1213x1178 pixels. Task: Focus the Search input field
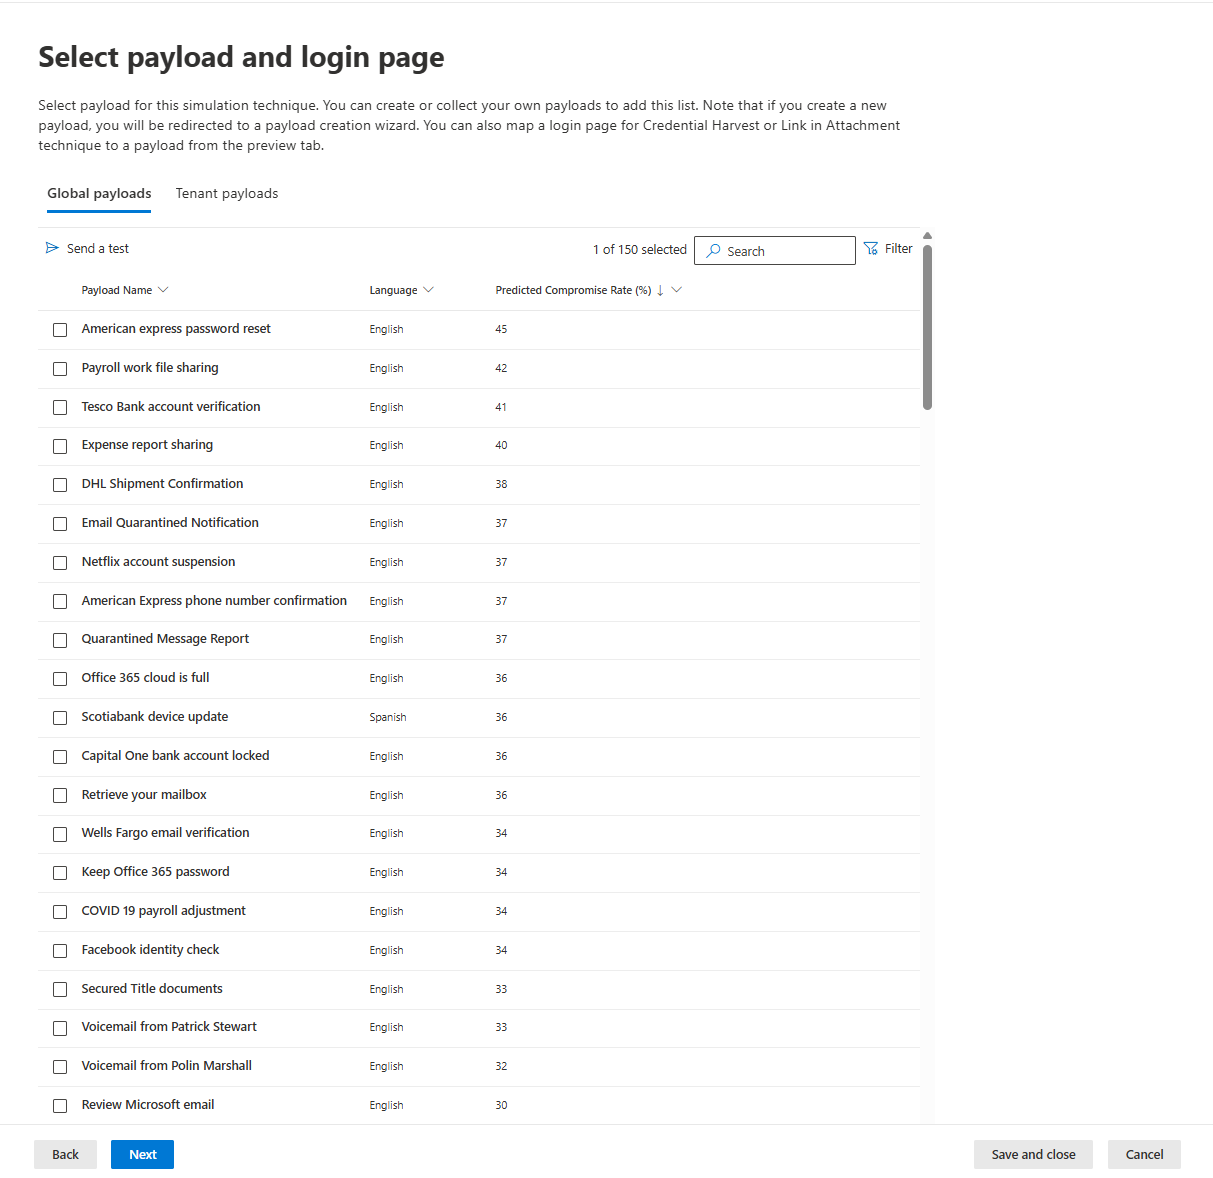[x=785, y=251]
